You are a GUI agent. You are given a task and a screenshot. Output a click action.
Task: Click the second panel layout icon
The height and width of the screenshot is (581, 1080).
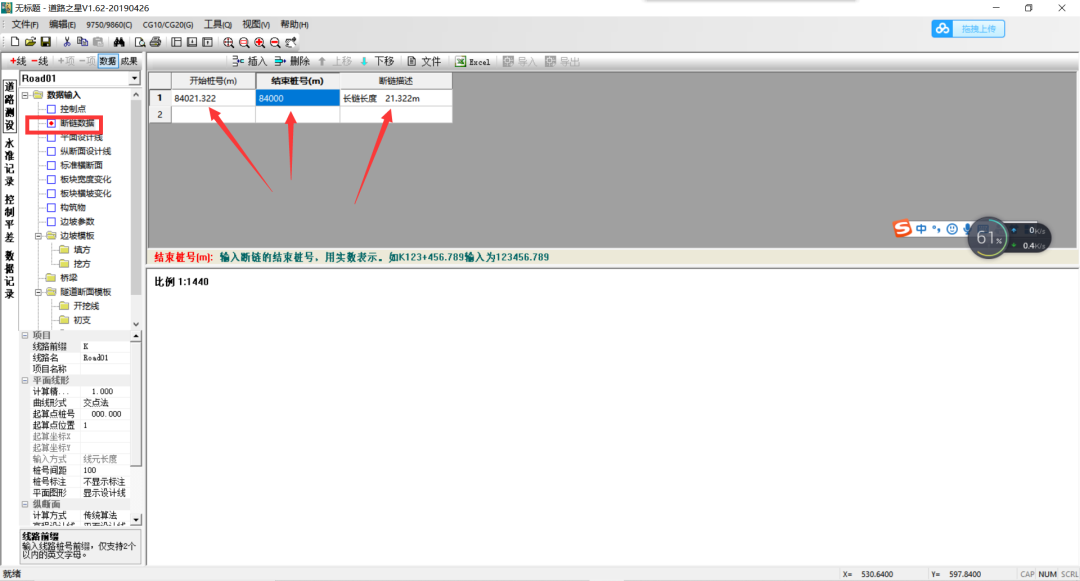(191, 43)
